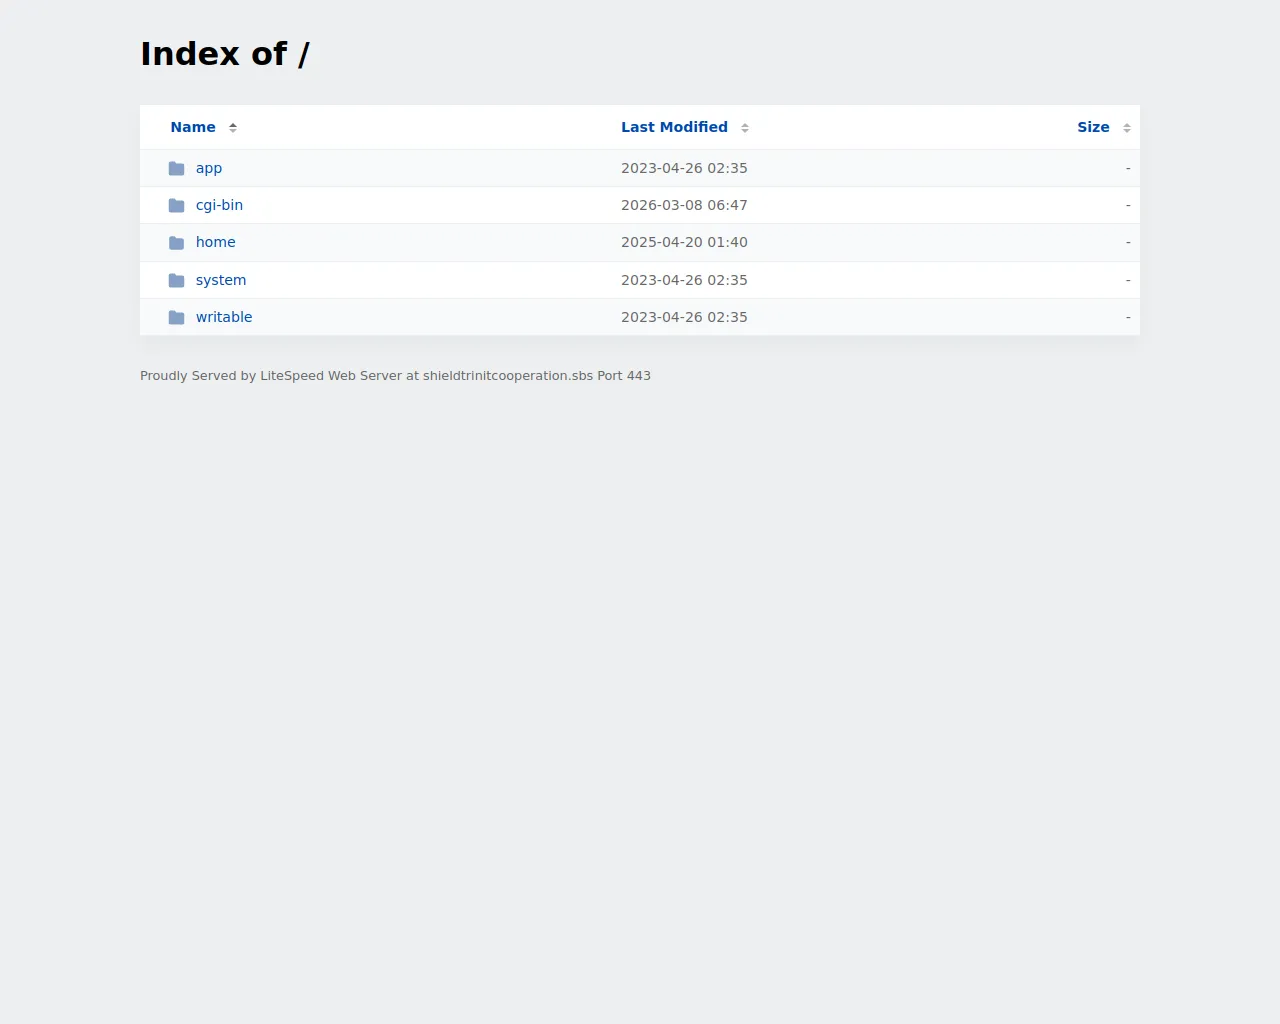Click the "Index of /" page heading
This screenshot has width=1280, height=1024.
[x=225, y=54]
